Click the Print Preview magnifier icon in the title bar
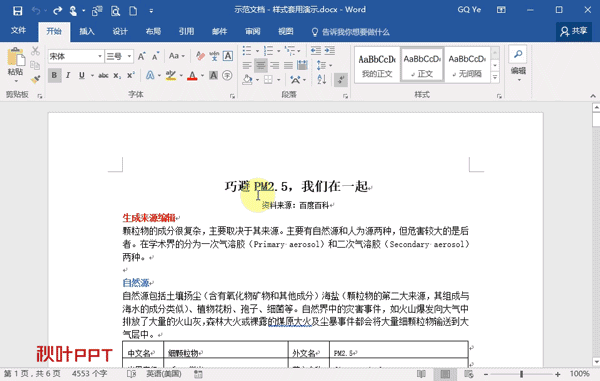The image size is (600, 381). tap(115, 11)
